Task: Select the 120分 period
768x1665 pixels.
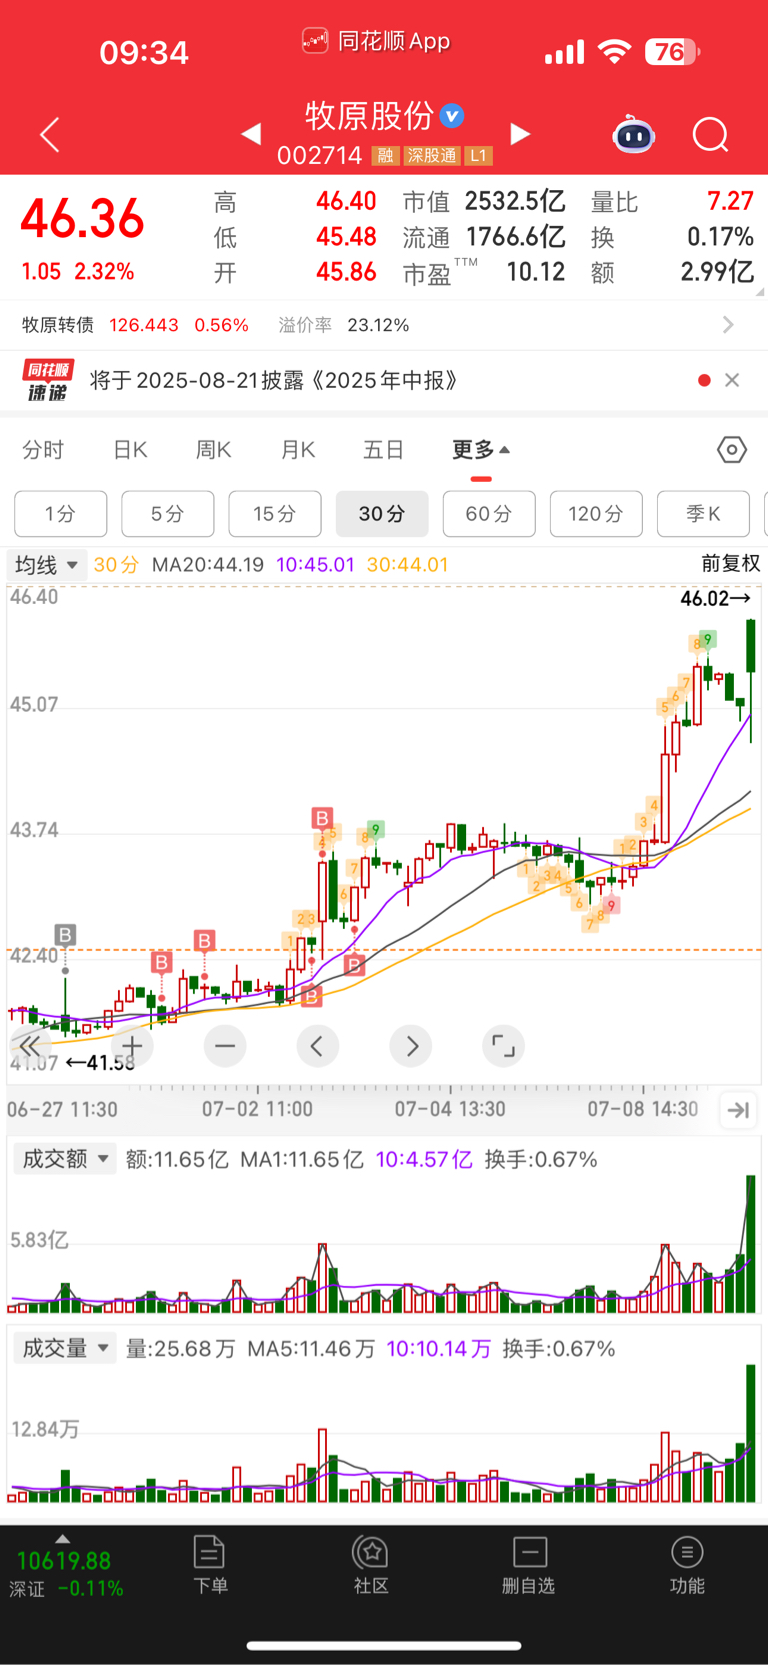Action: [595, 514]
